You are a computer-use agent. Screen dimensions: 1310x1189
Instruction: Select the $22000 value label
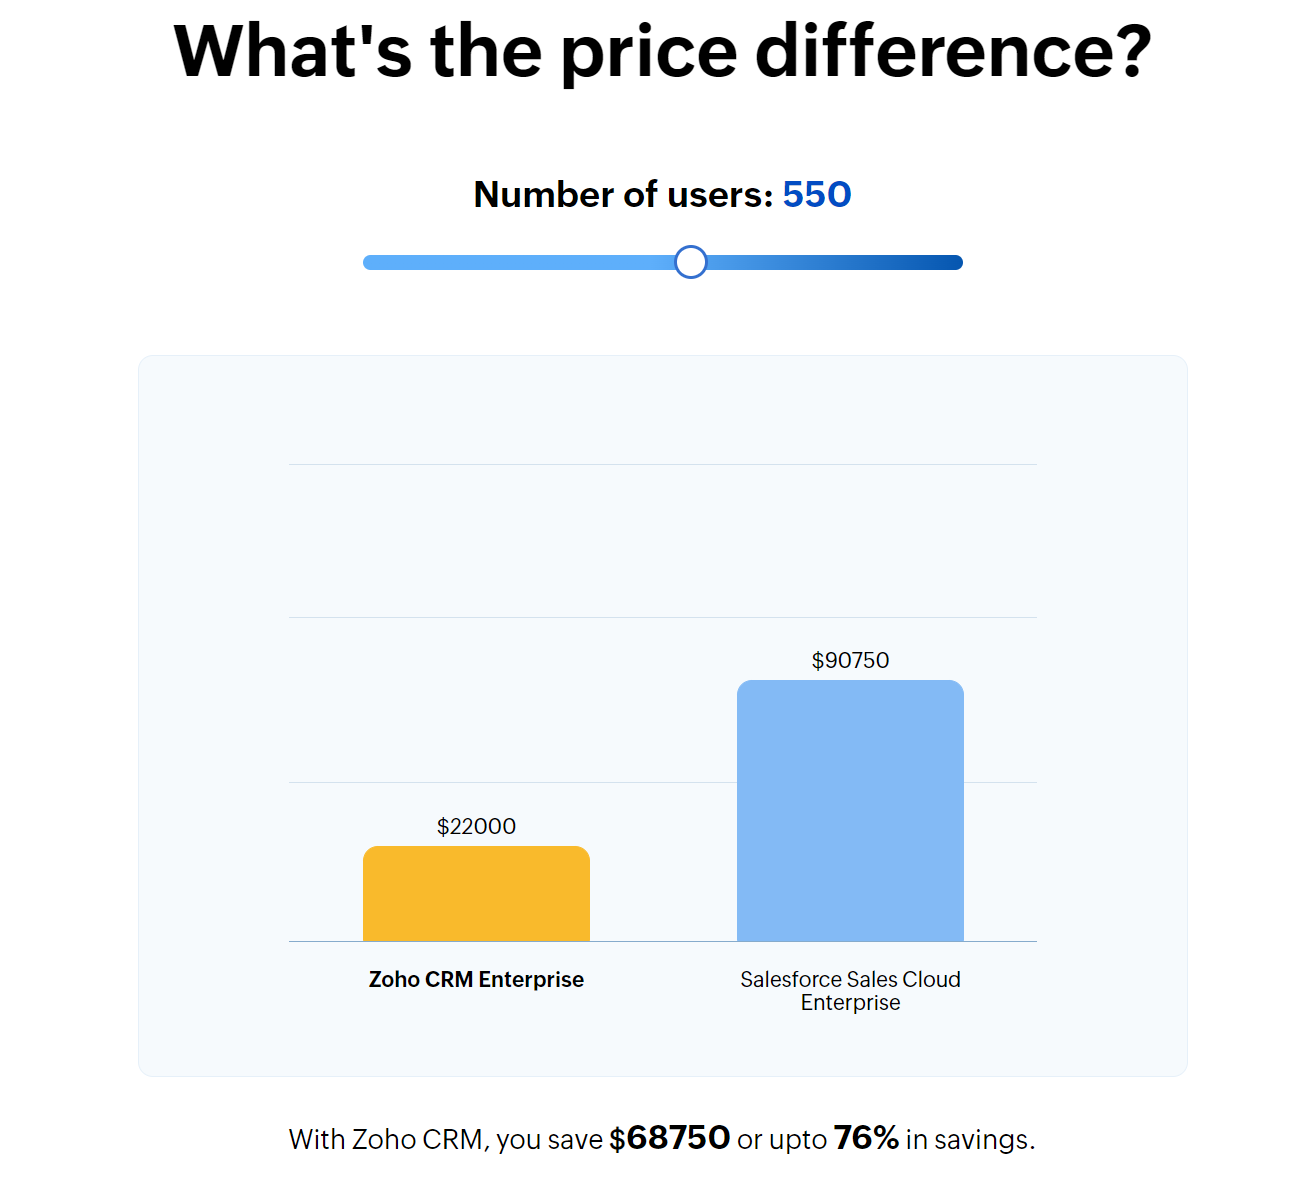(x=476, y=826)
